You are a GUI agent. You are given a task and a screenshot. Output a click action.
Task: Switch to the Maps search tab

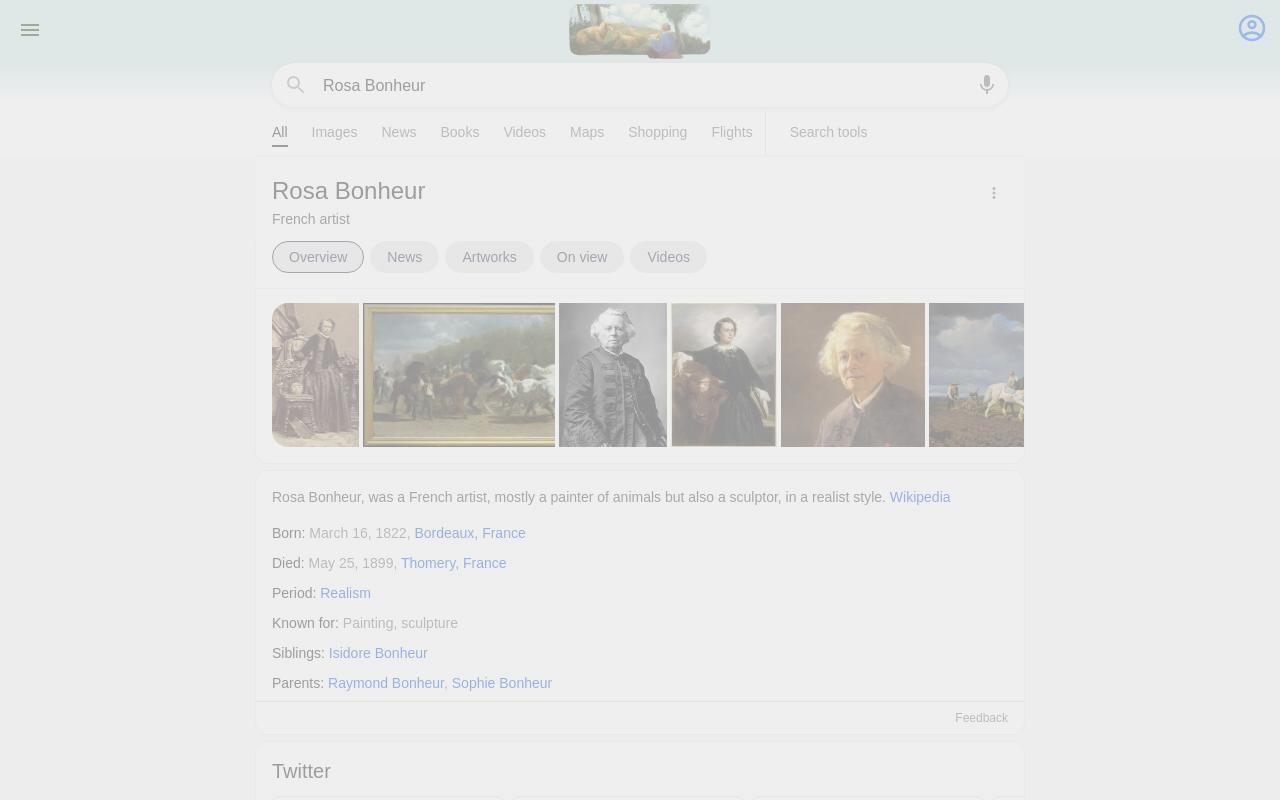pos(587,132)
